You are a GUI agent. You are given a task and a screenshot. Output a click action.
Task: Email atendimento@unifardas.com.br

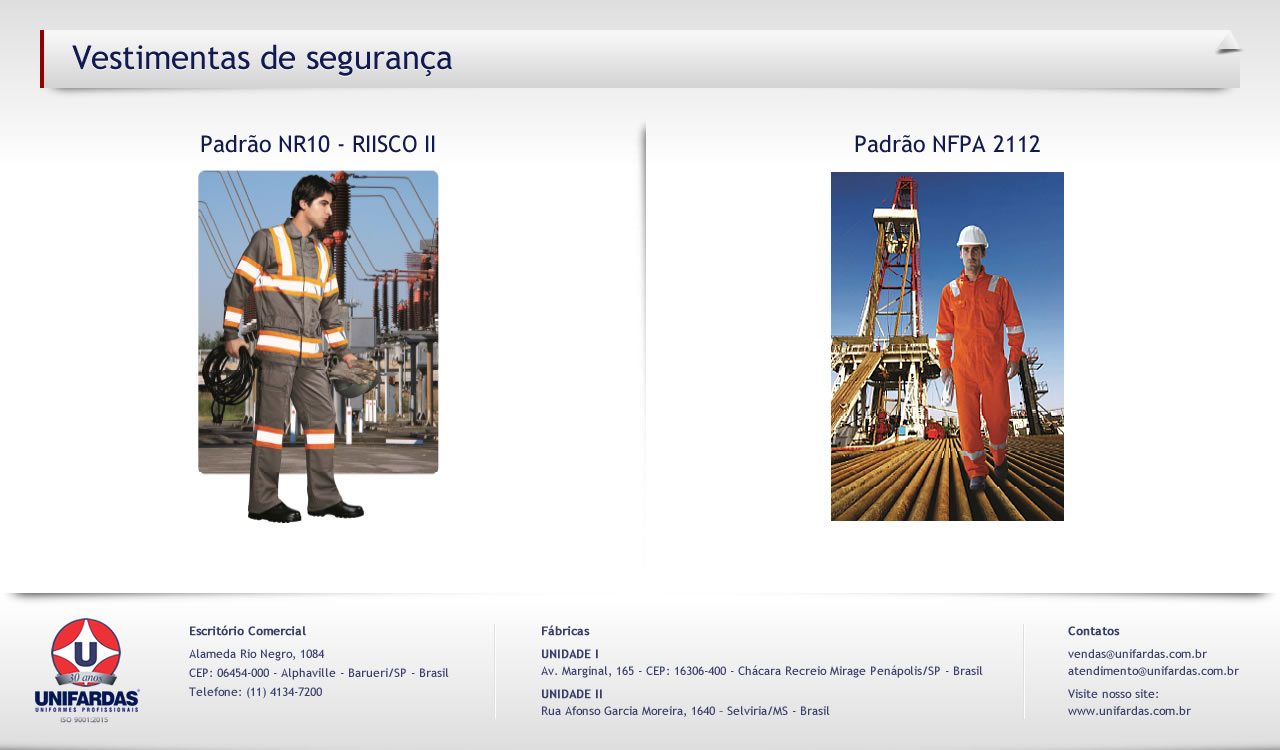pos(1153,671)
